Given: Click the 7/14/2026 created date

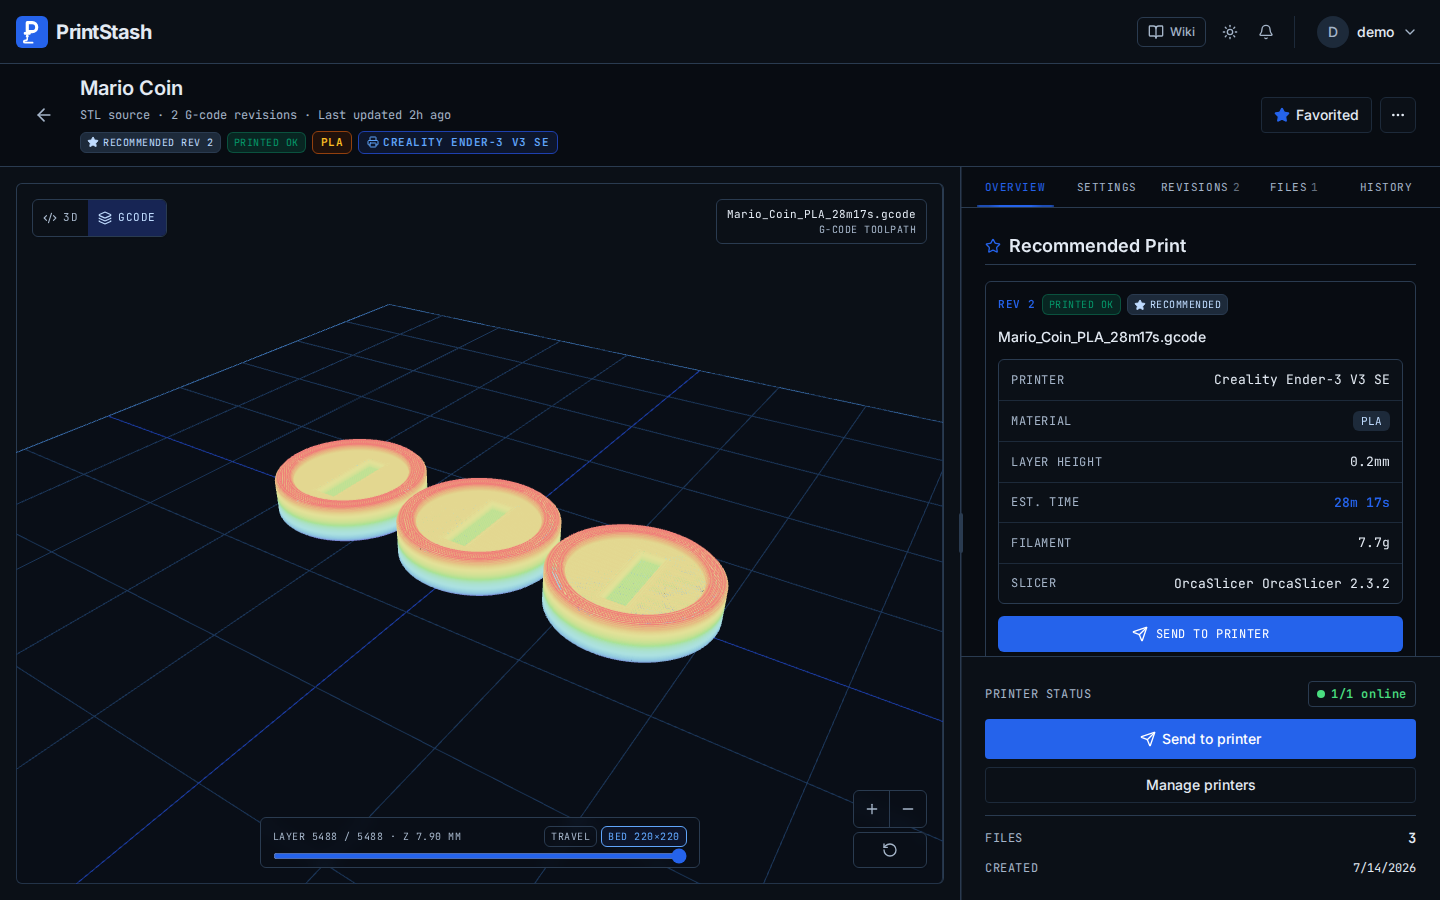Looking at the screenshot, I should pos(1384,868).
